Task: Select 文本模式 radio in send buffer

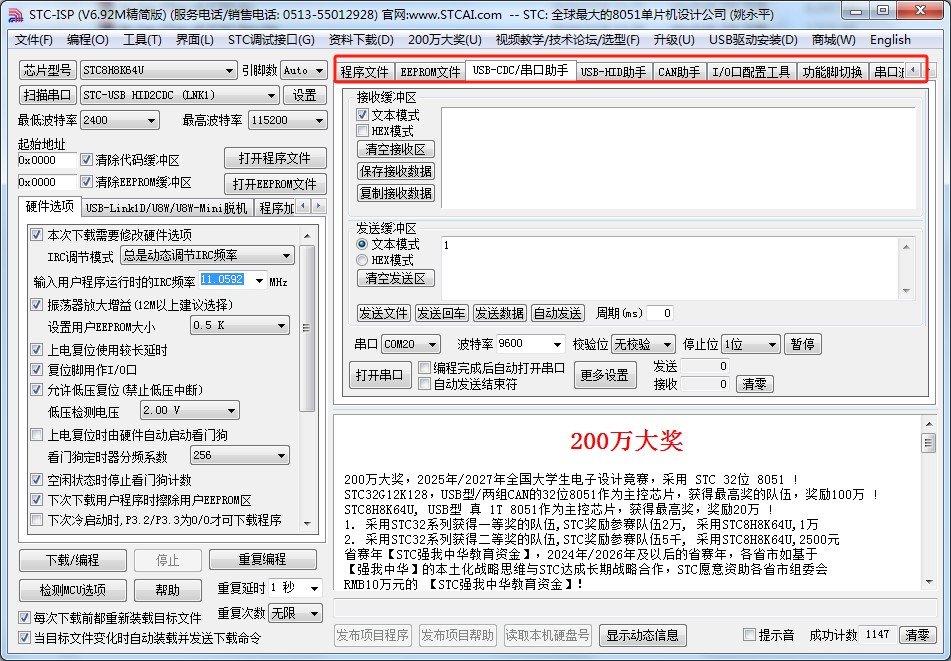Action: (x=362, y=244)
